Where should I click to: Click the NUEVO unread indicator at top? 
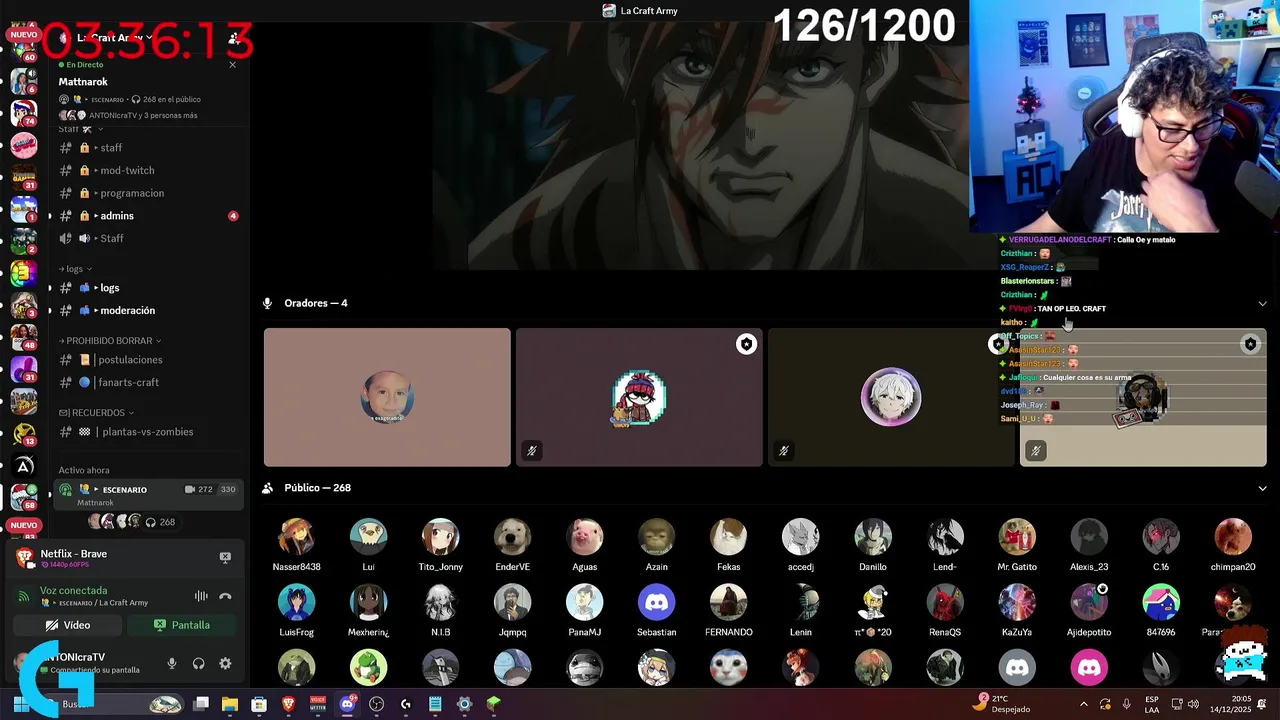[23, 35]
